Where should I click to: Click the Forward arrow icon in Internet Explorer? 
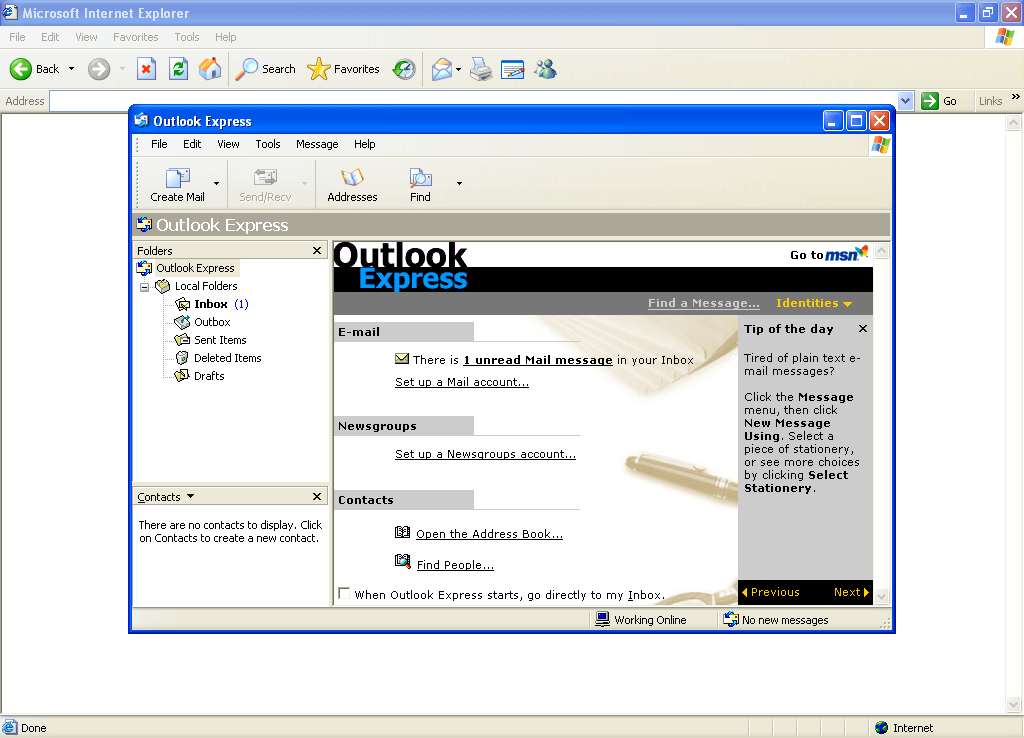point(99,69)
